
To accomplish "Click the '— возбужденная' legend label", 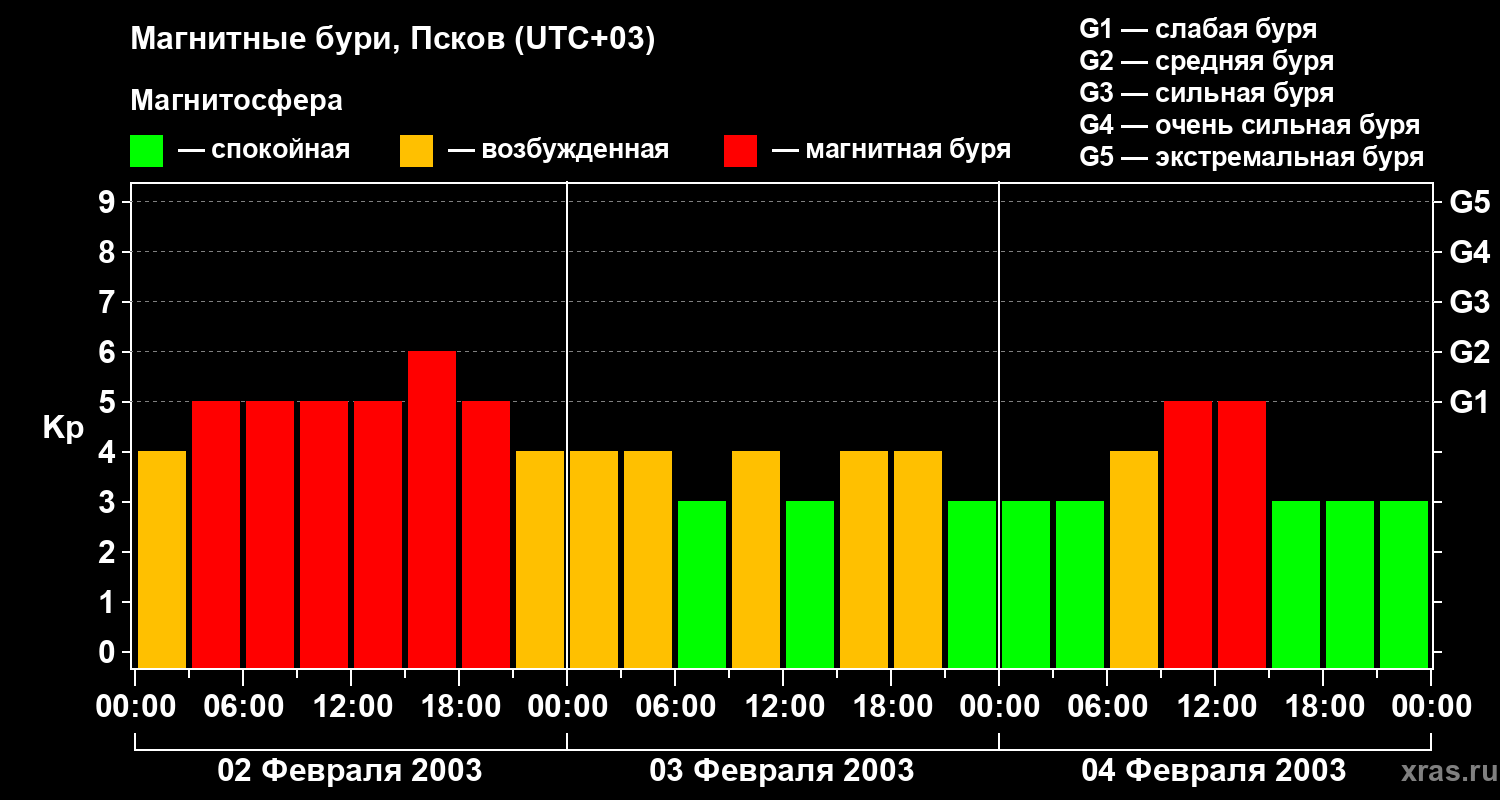I will (x=558, y=150).
